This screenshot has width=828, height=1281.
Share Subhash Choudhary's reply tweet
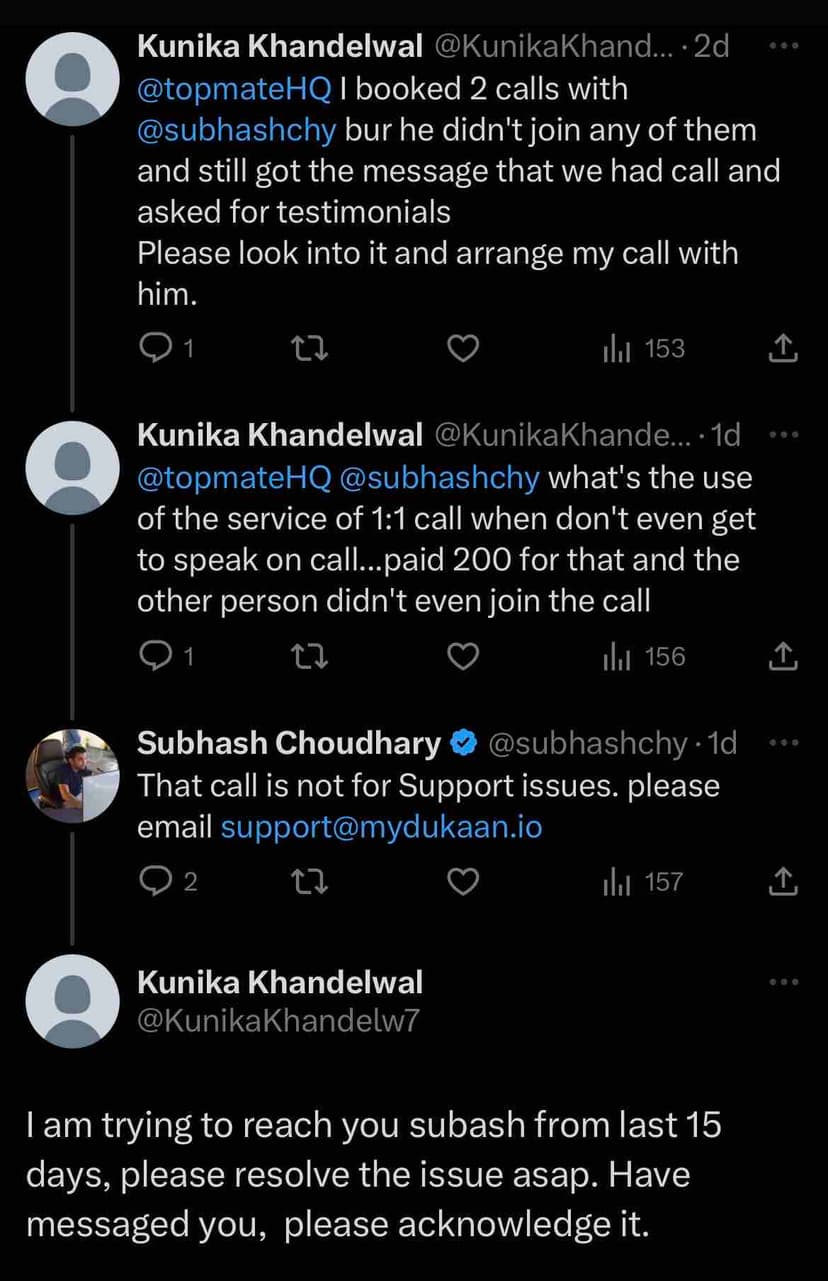coord(784,882)
